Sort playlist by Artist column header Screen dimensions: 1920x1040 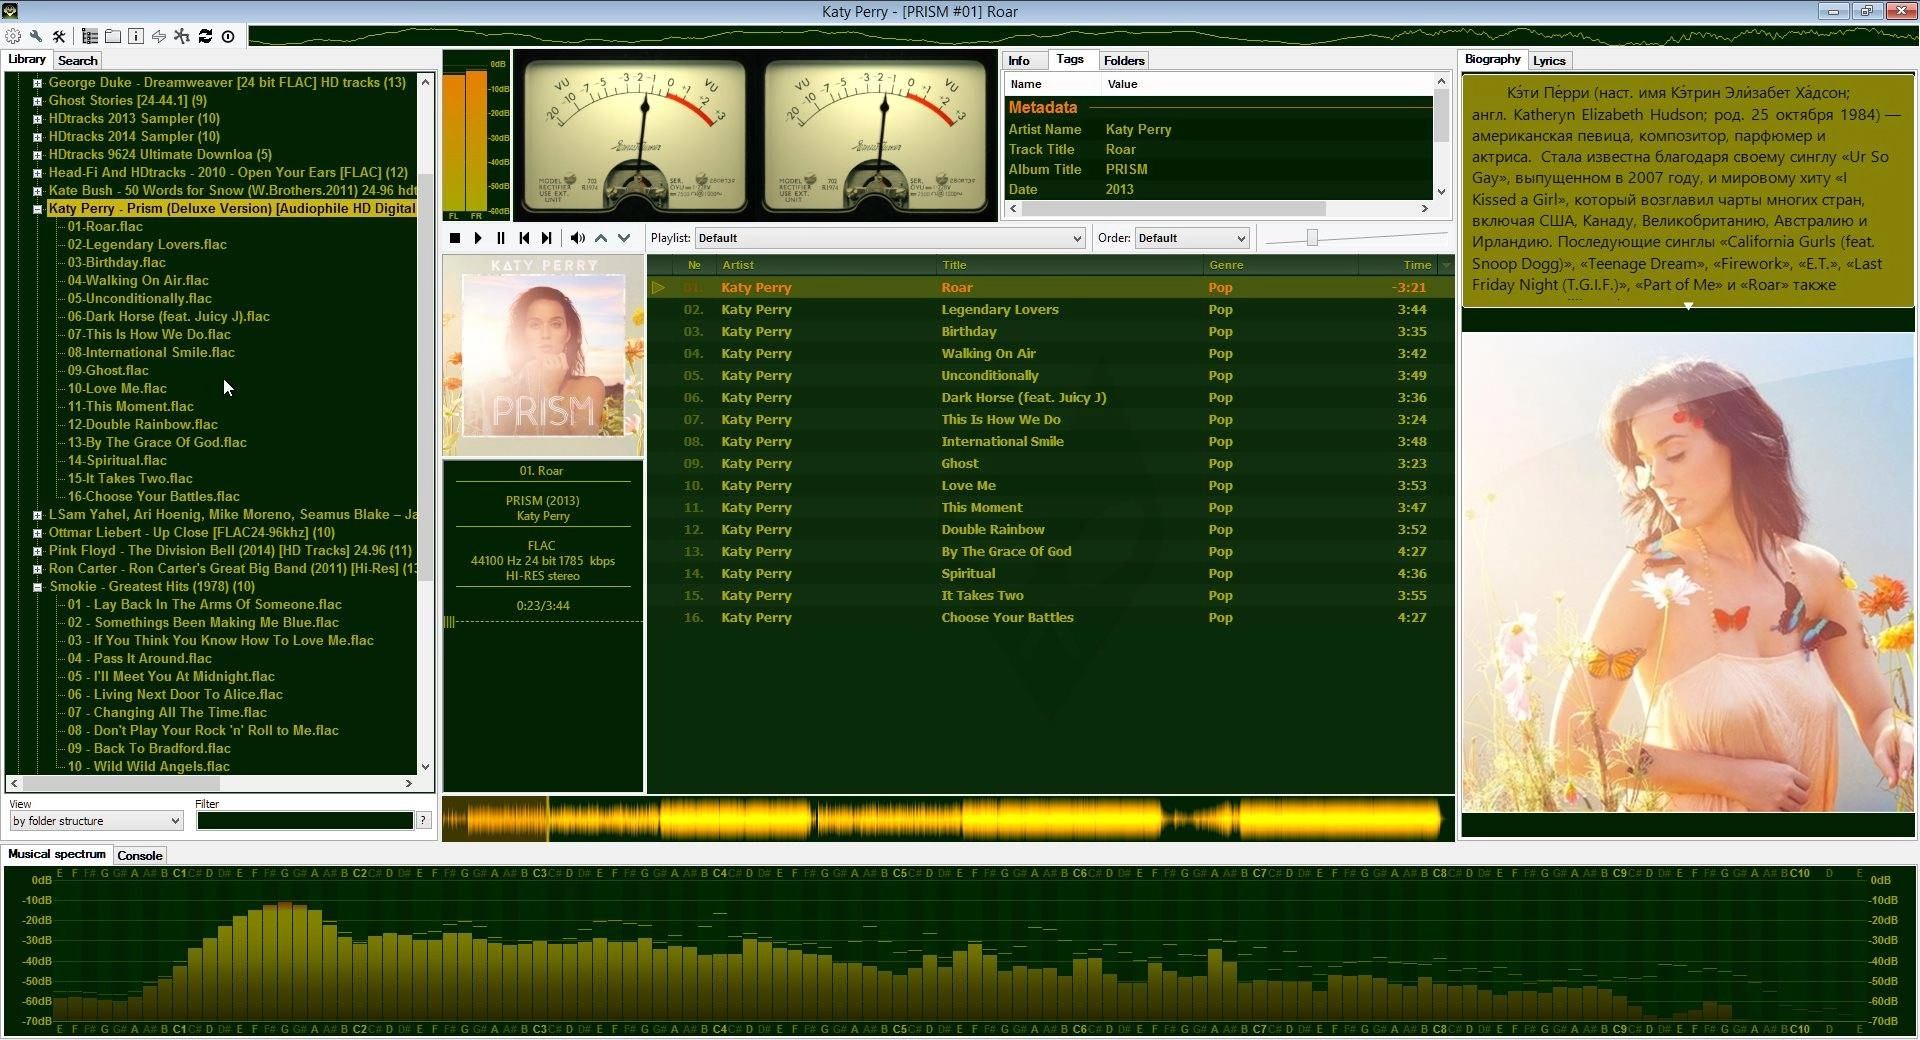pos(826,265)
